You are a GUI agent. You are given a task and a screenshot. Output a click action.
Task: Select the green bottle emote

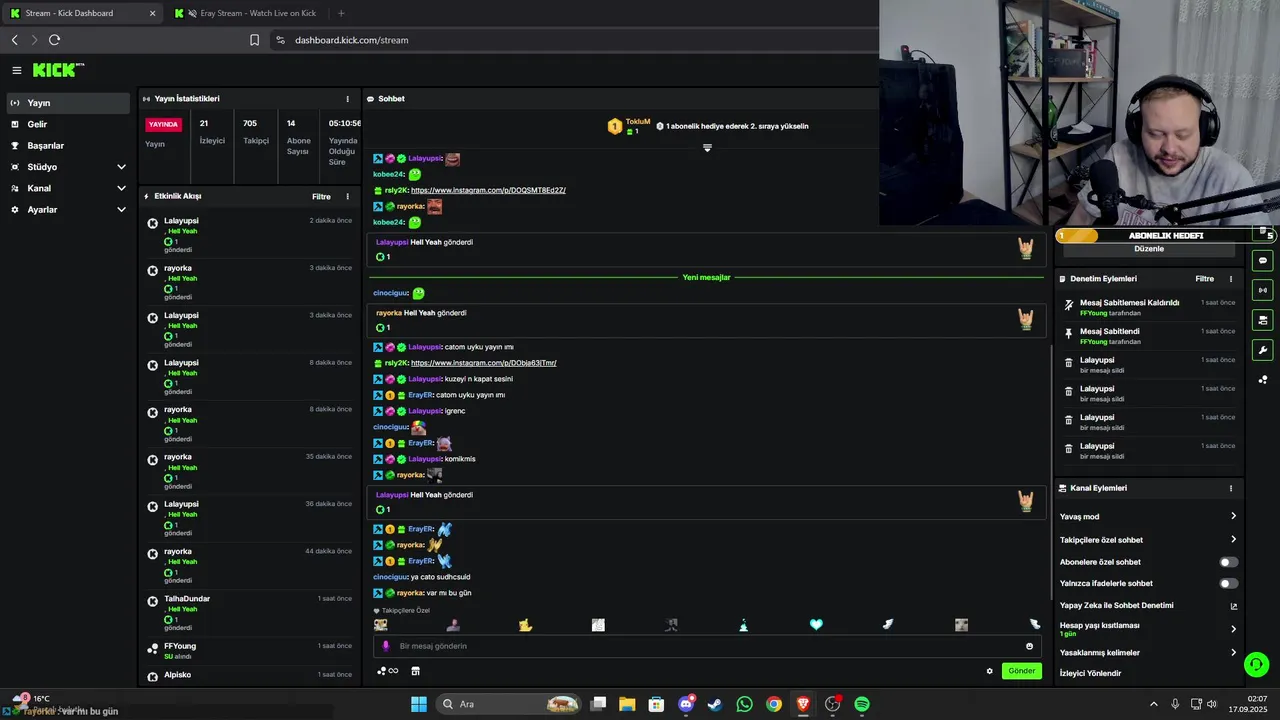[743, 625]
